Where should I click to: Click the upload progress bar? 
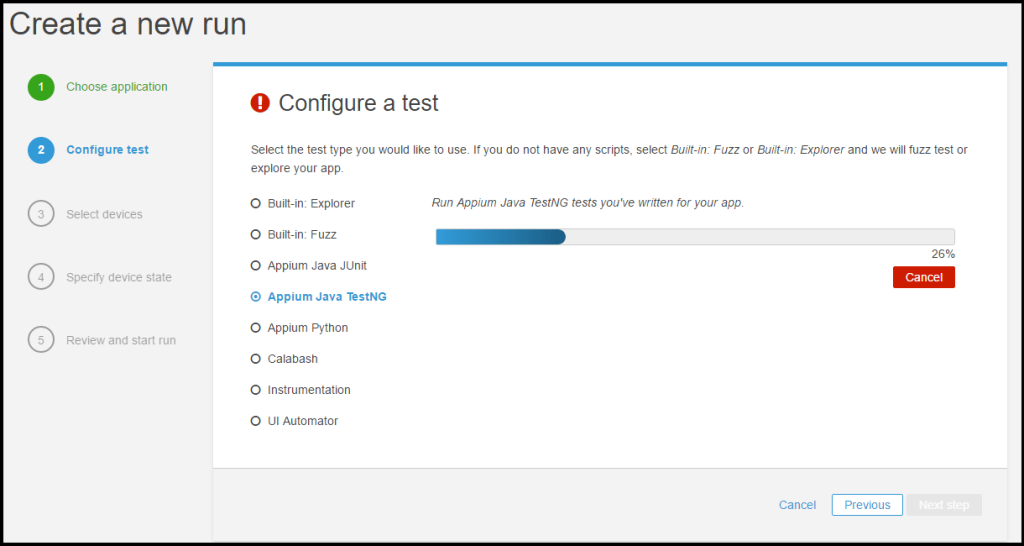695,237
